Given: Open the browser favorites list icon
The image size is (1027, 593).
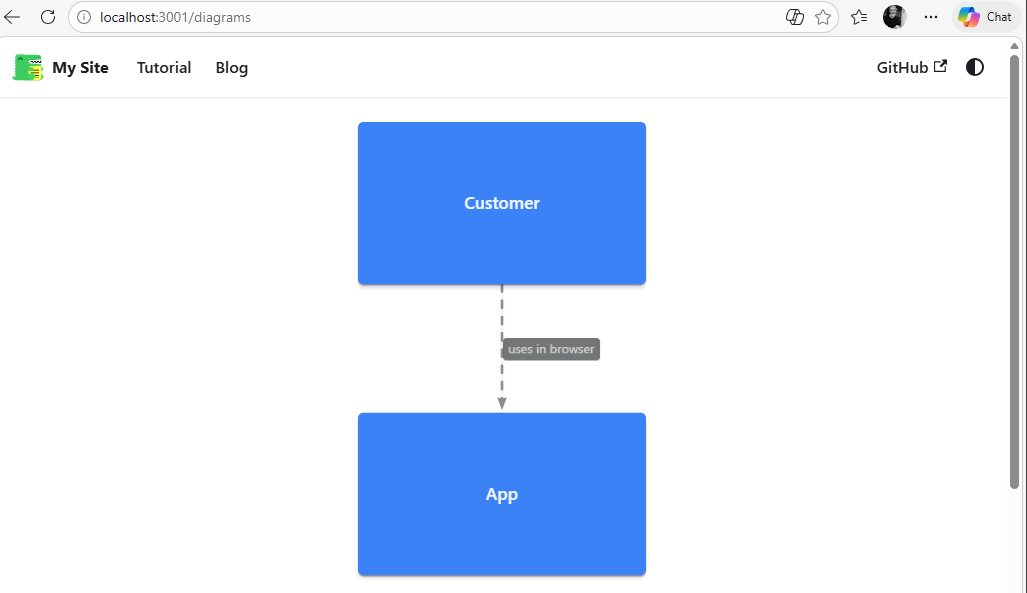Looking at the screenshot, I should pyautogui.click(x=859, y=17).
